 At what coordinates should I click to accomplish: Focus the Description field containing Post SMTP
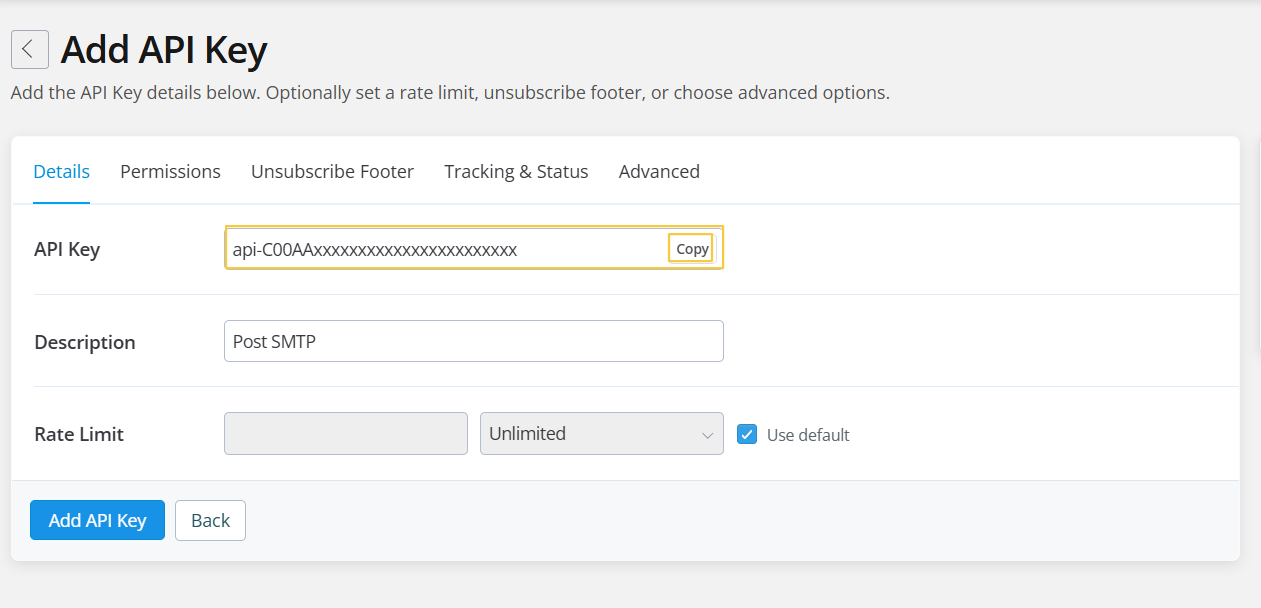473,341
